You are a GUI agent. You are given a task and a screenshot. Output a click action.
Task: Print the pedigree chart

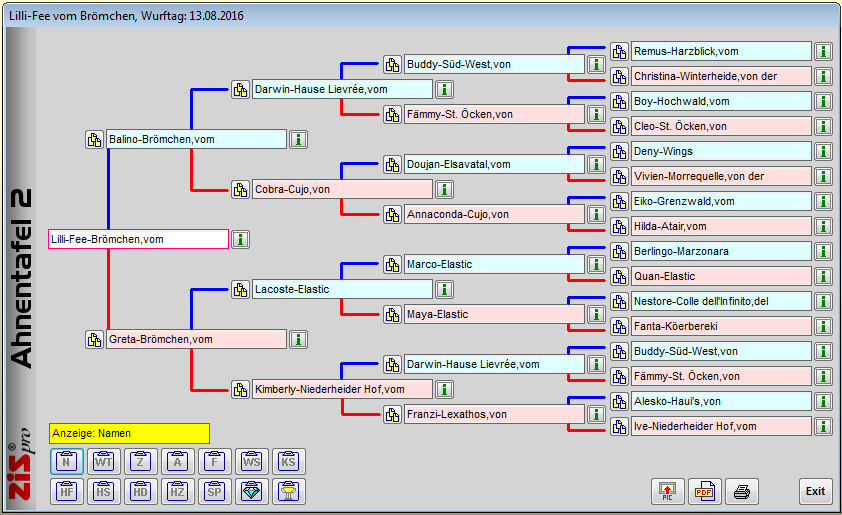tap(742, 491)
